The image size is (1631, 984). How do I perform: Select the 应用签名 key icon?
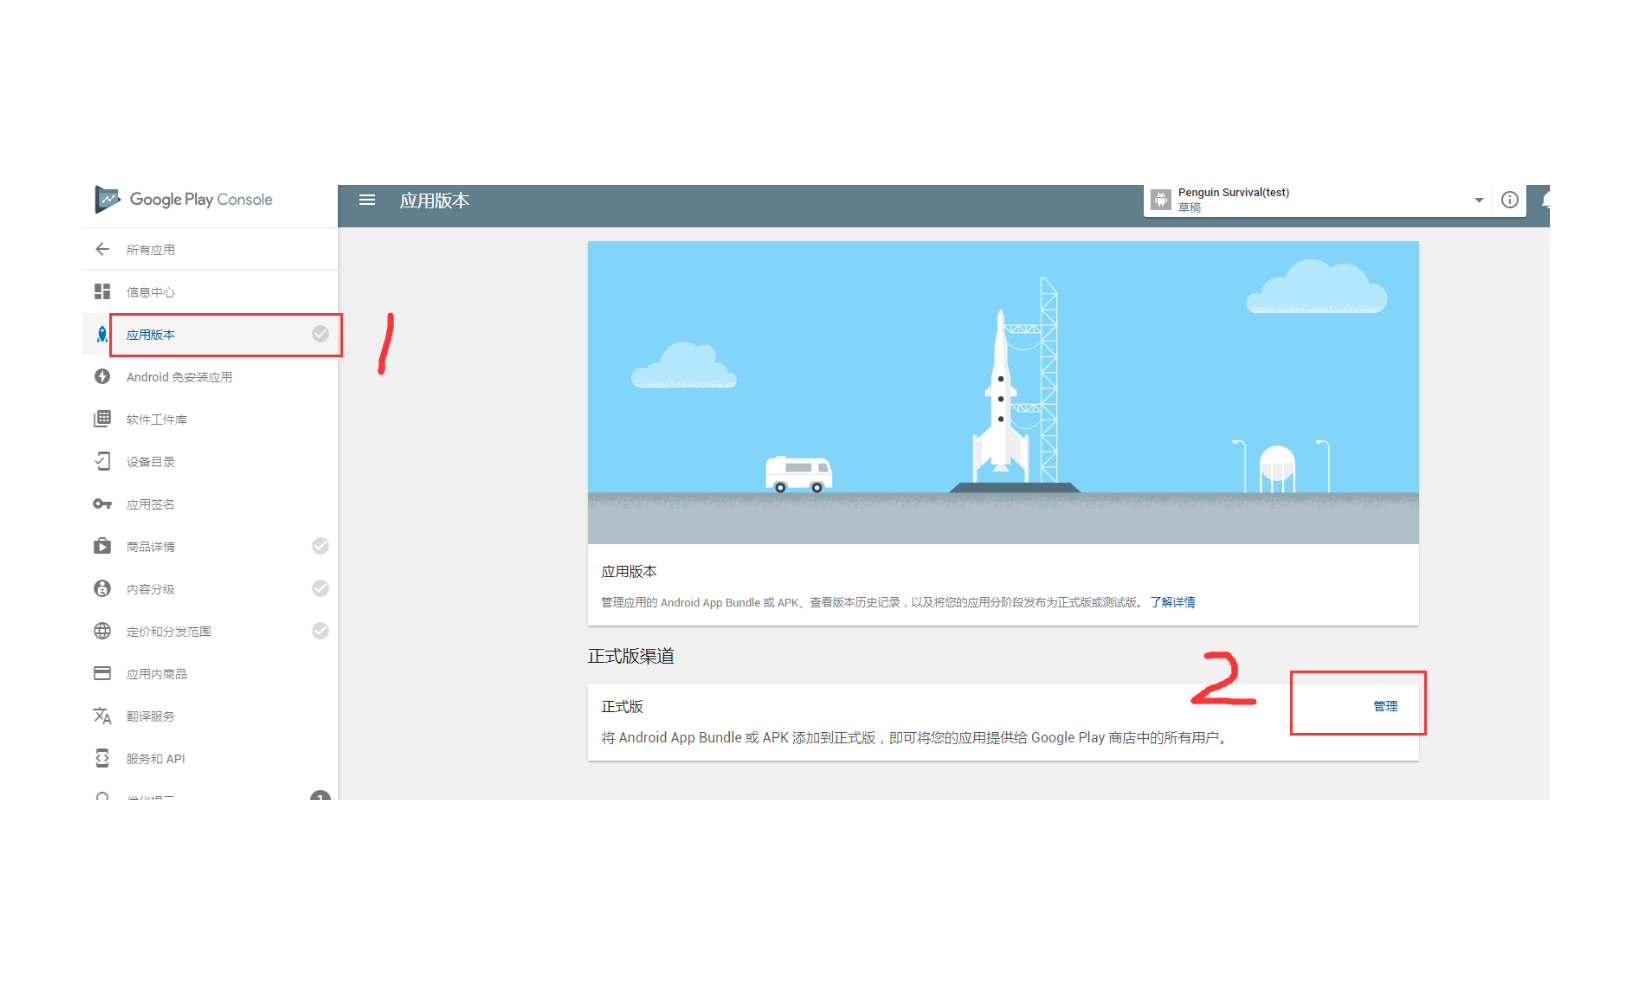(x=102, y=503)
